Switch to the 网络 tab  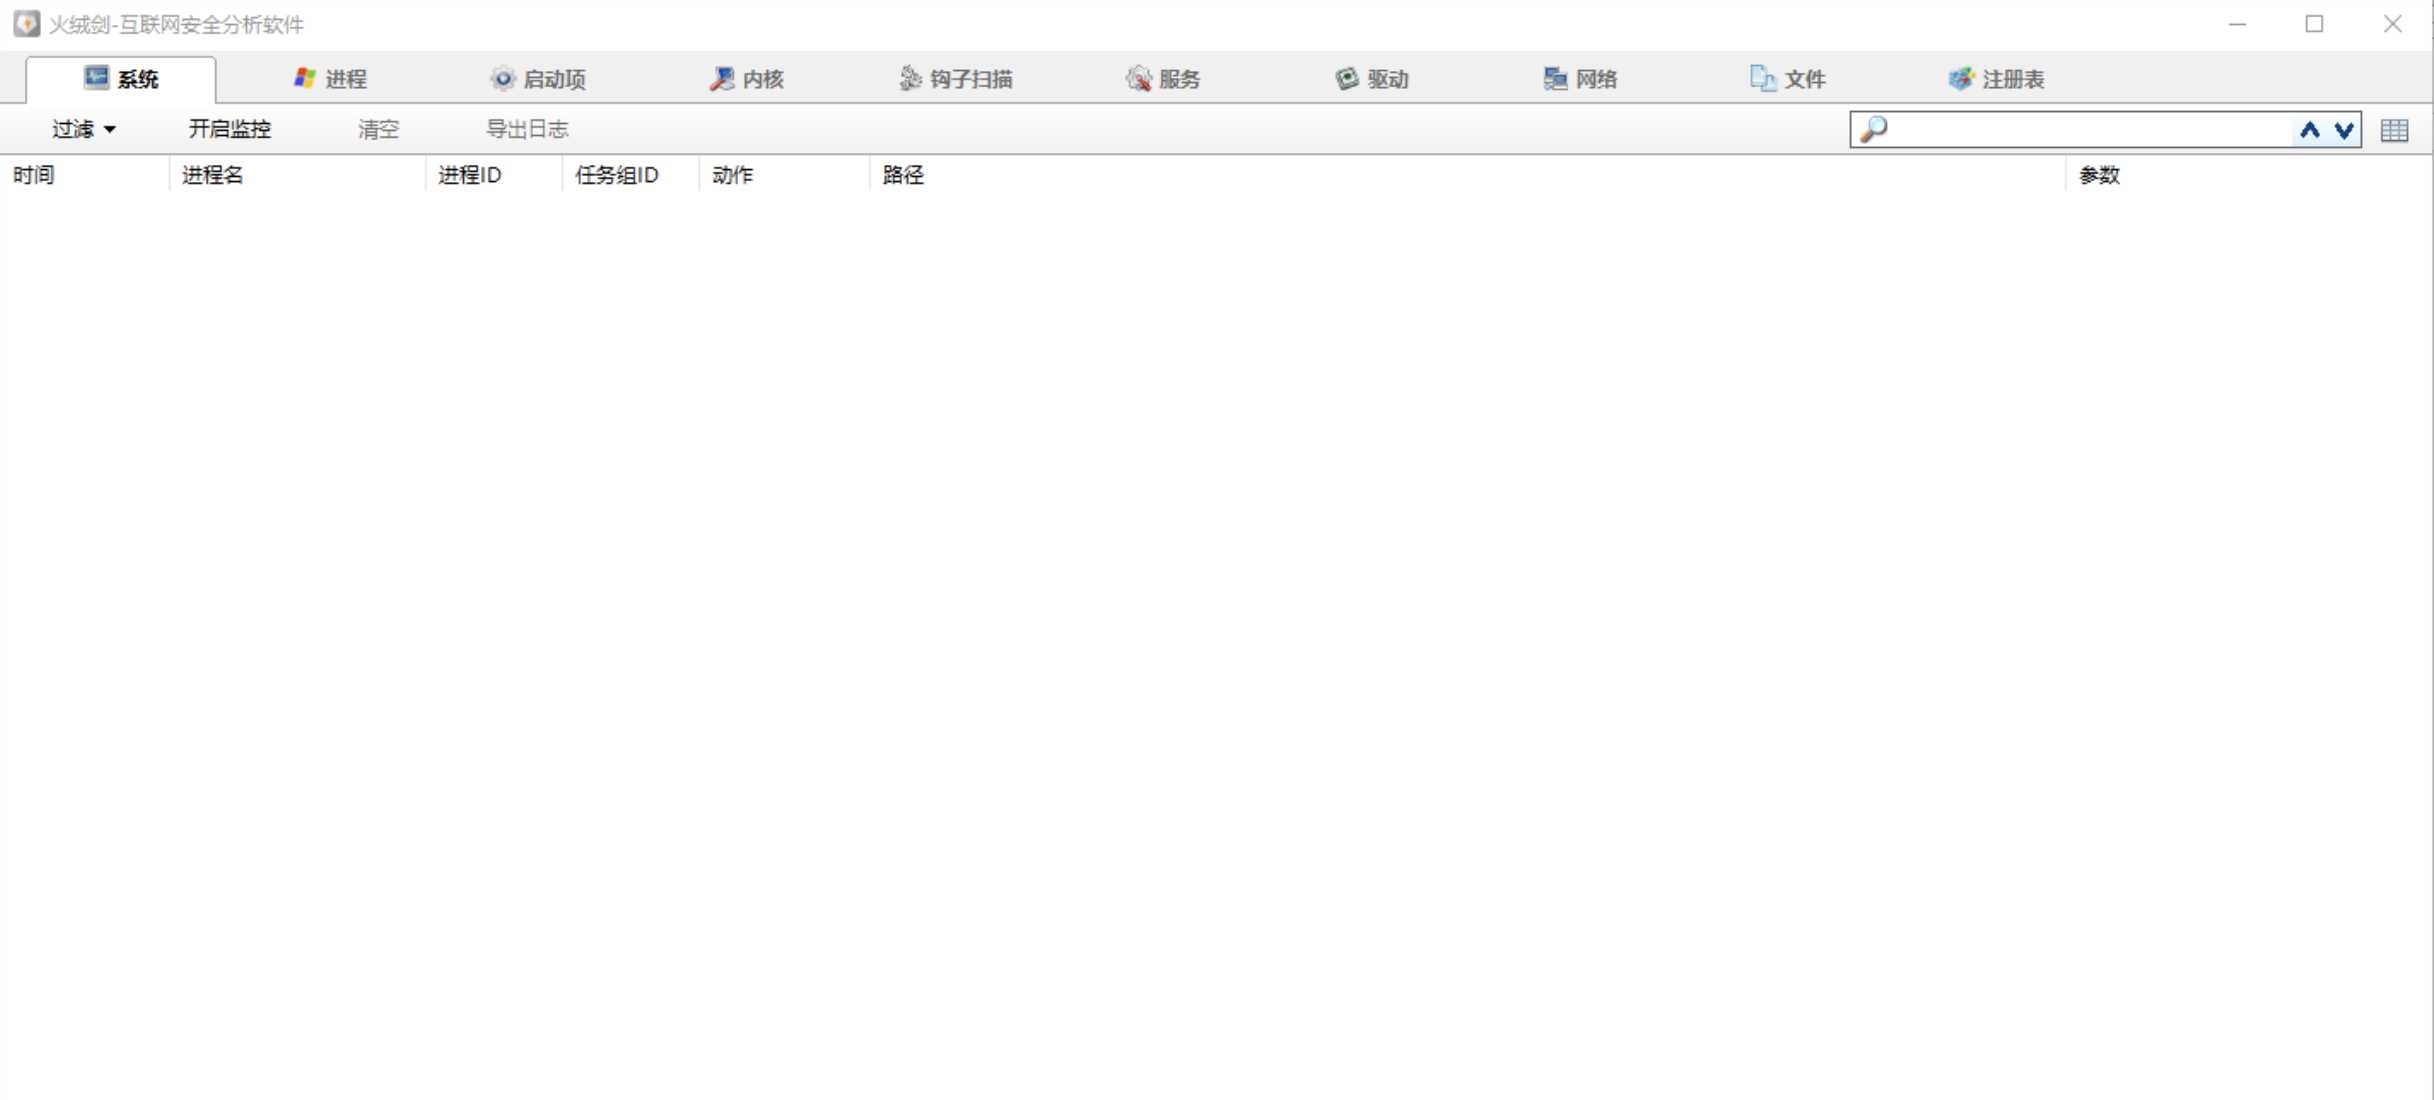(1580, 79)
